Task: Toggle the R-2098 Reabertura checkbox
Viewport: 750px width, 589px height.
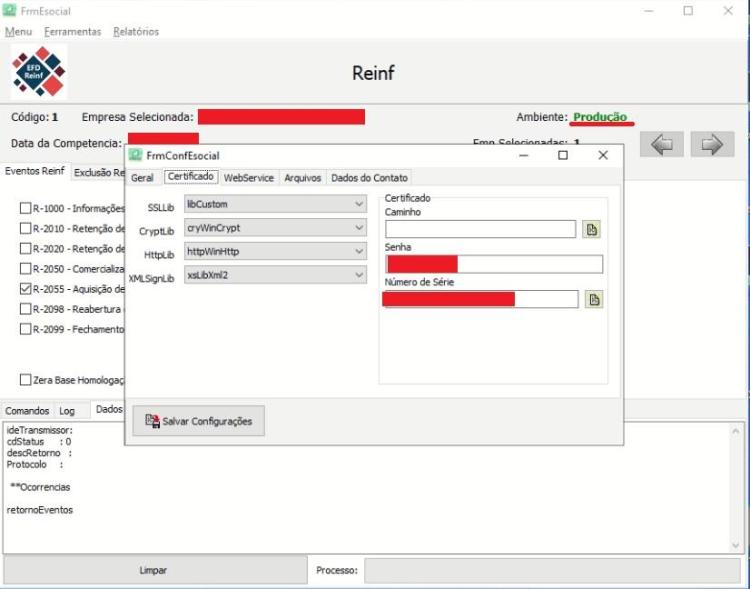Action: (x=25, y=309)
